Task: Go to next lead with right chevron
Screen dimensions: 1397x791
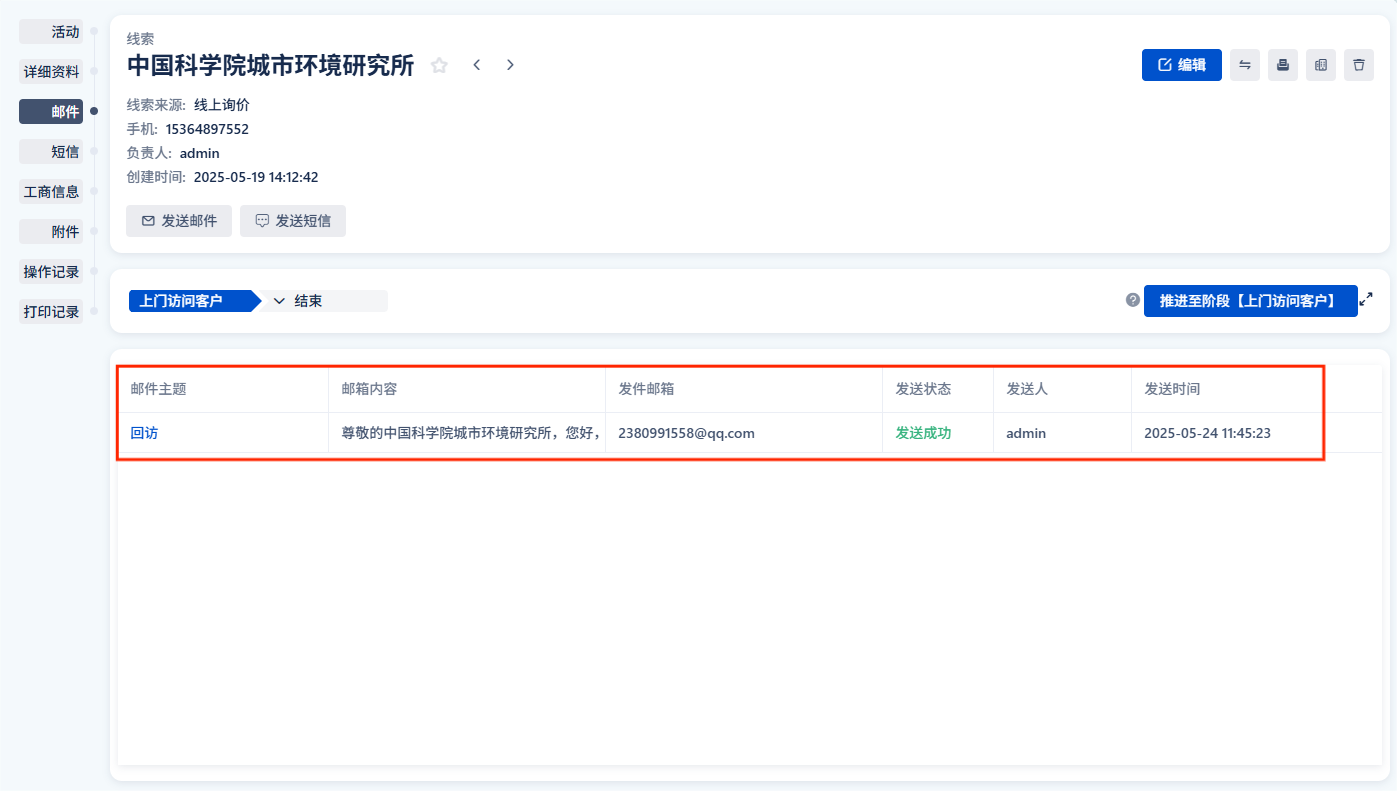Action: [510, 65]
